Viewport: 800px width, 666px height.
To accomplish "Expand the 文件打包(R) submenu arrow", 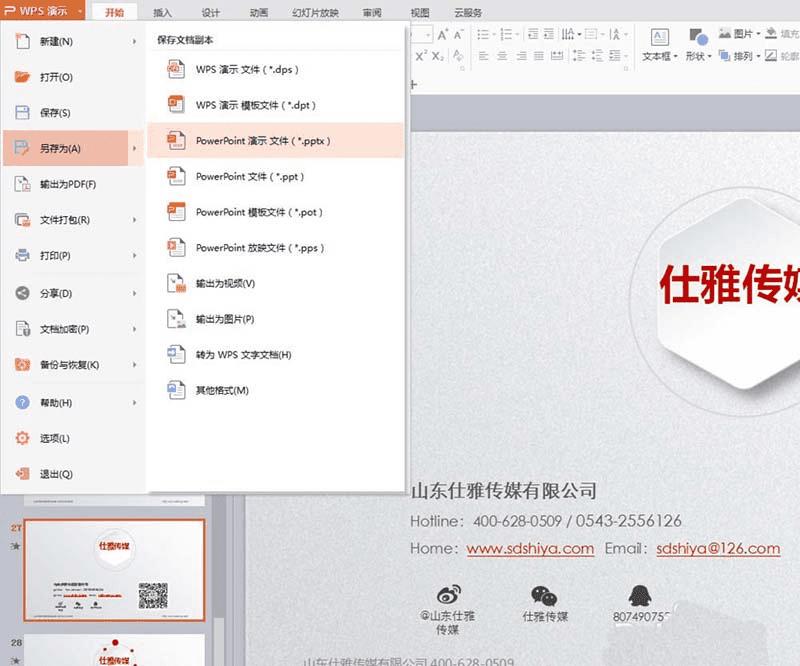I will [x=134, y=220].
